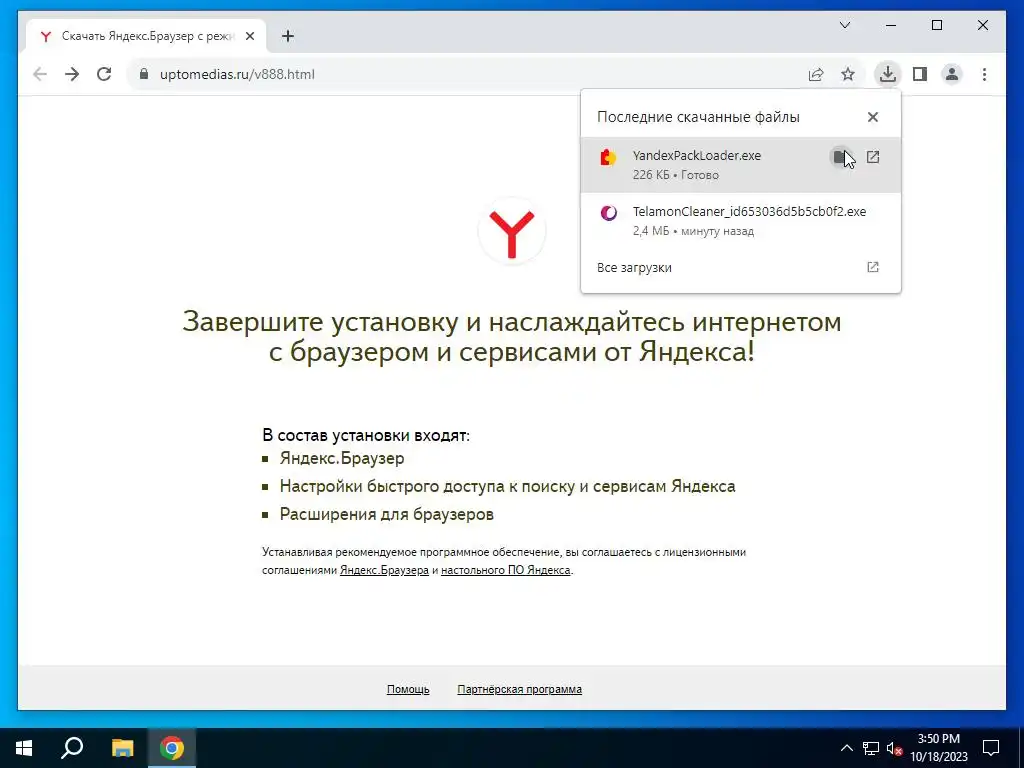Open 'Все загрузки' full downloads page
Viewport: 1024px width, 768px height.
tap(741, 267)
